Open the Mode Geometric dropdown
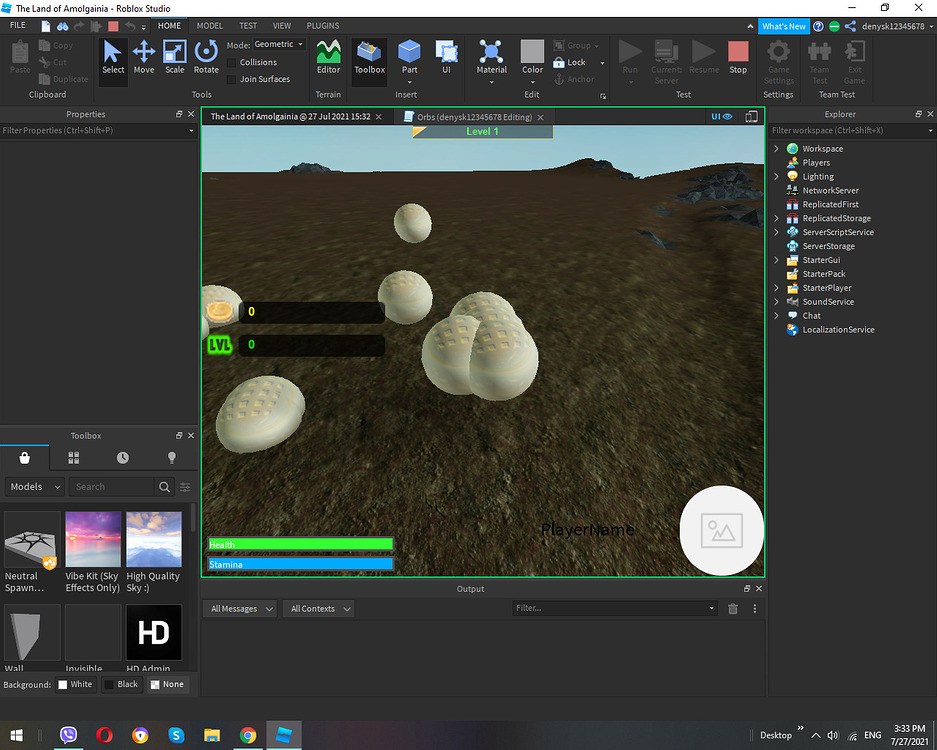This screenshot has width=937, height=750. 279,44
